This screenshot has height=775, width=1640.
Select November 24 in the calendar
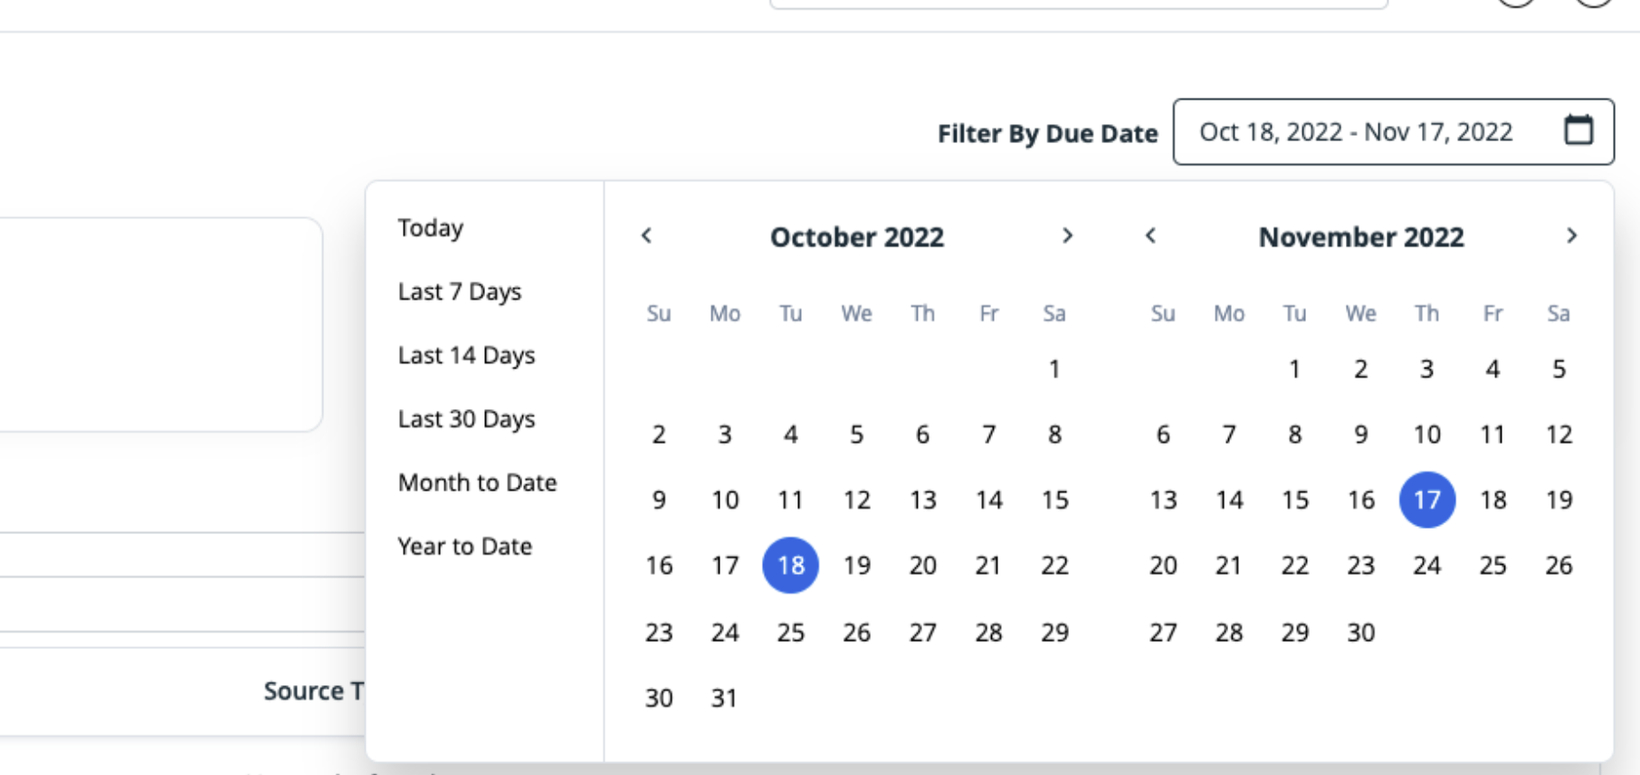coord(1427,565)
